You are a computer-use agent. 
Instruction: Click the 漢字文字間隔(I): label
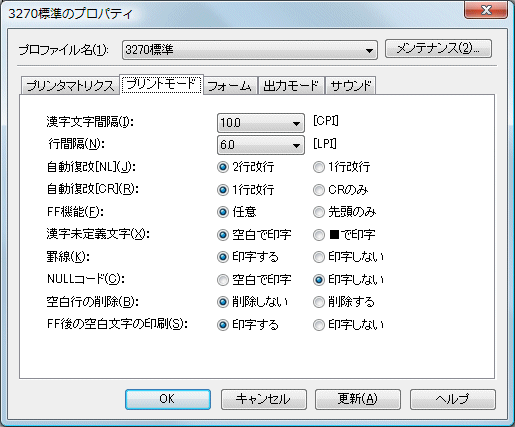(x=90, y=122)
